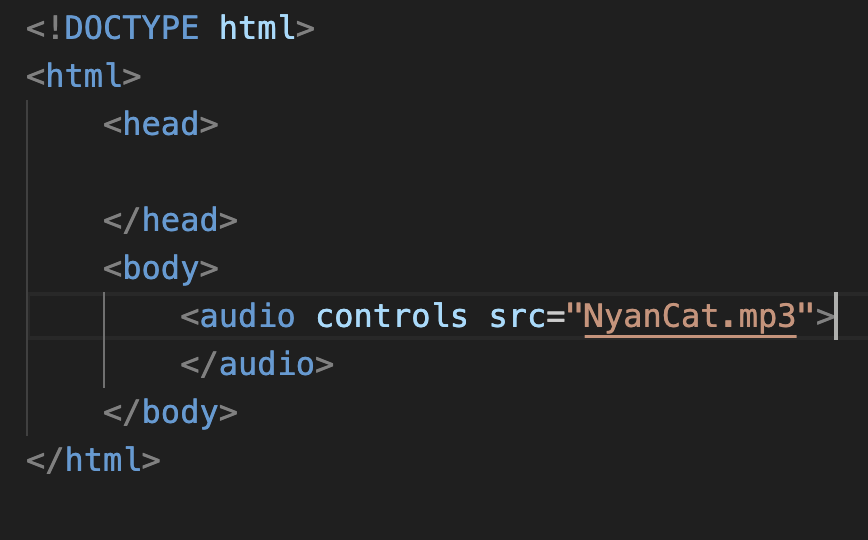The height and width of the screenshot is (540, 868).
Task: Click the opening body tag
Action: click(x=161, y=269)
